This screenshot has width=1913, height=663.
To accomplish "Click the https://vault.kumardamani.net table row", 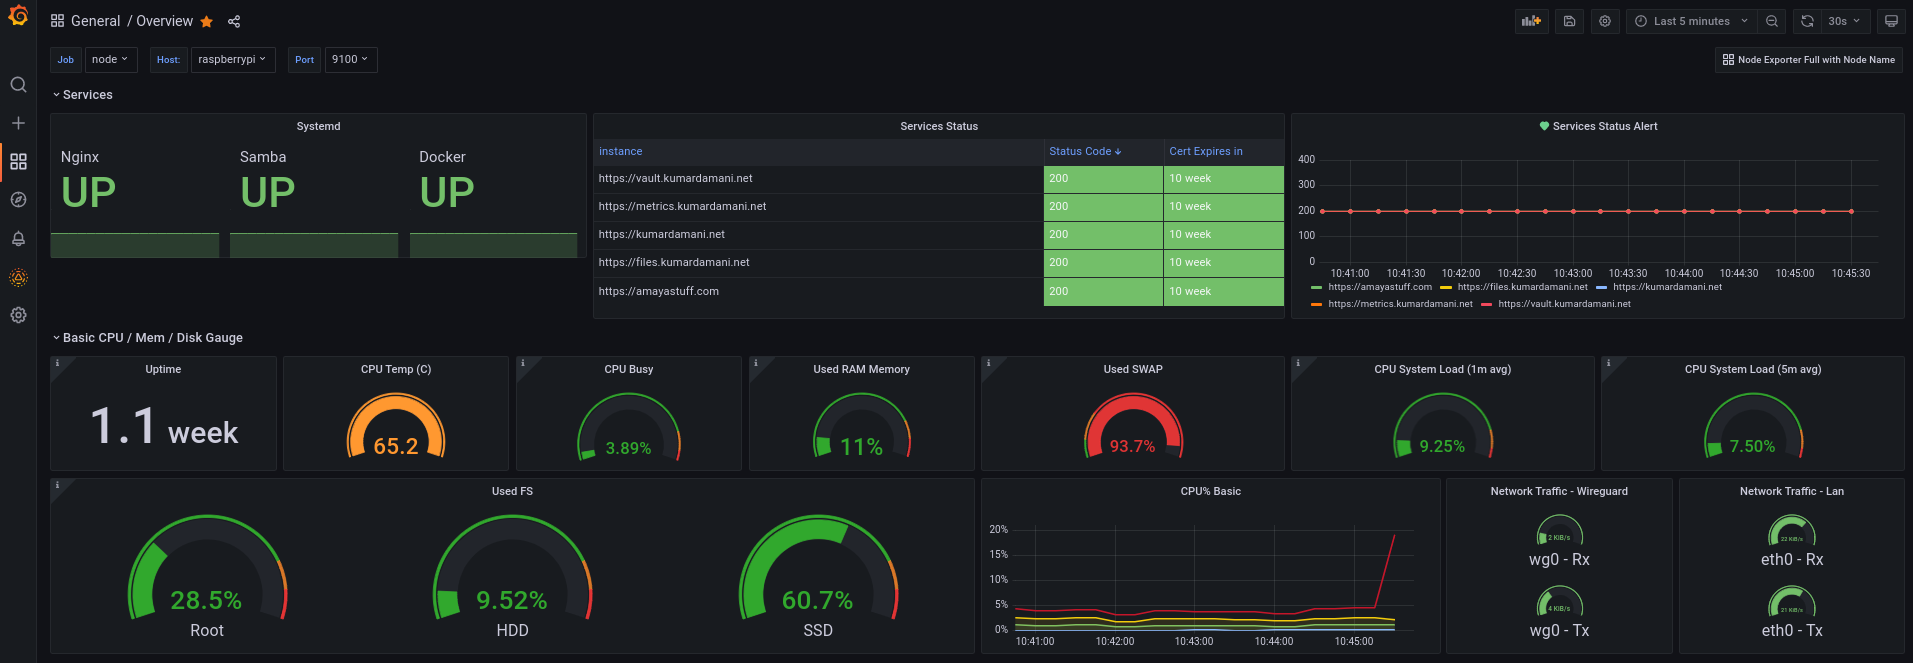I will 939,179.
